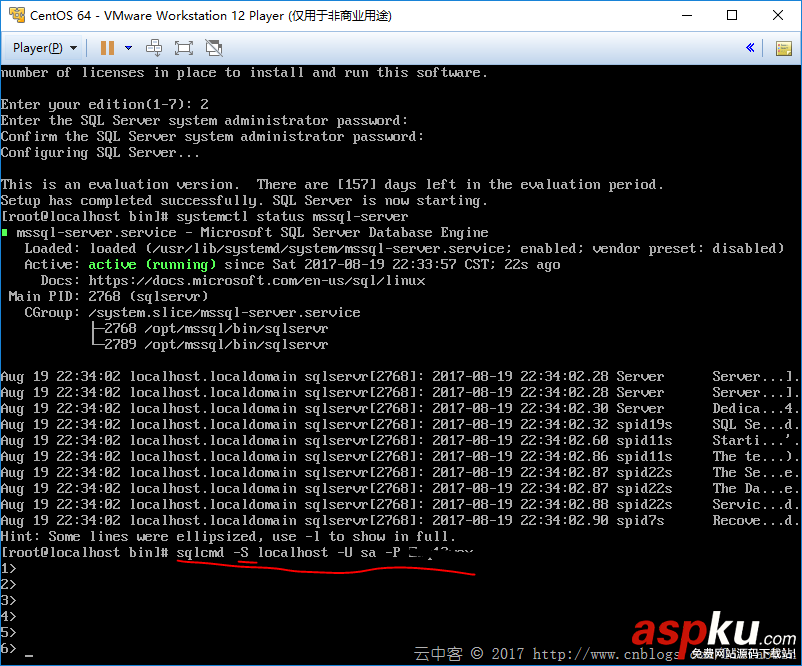
Task: Click the 'Main PID: 2768 (sqlservr)' line
Action: tap(108, 297)
